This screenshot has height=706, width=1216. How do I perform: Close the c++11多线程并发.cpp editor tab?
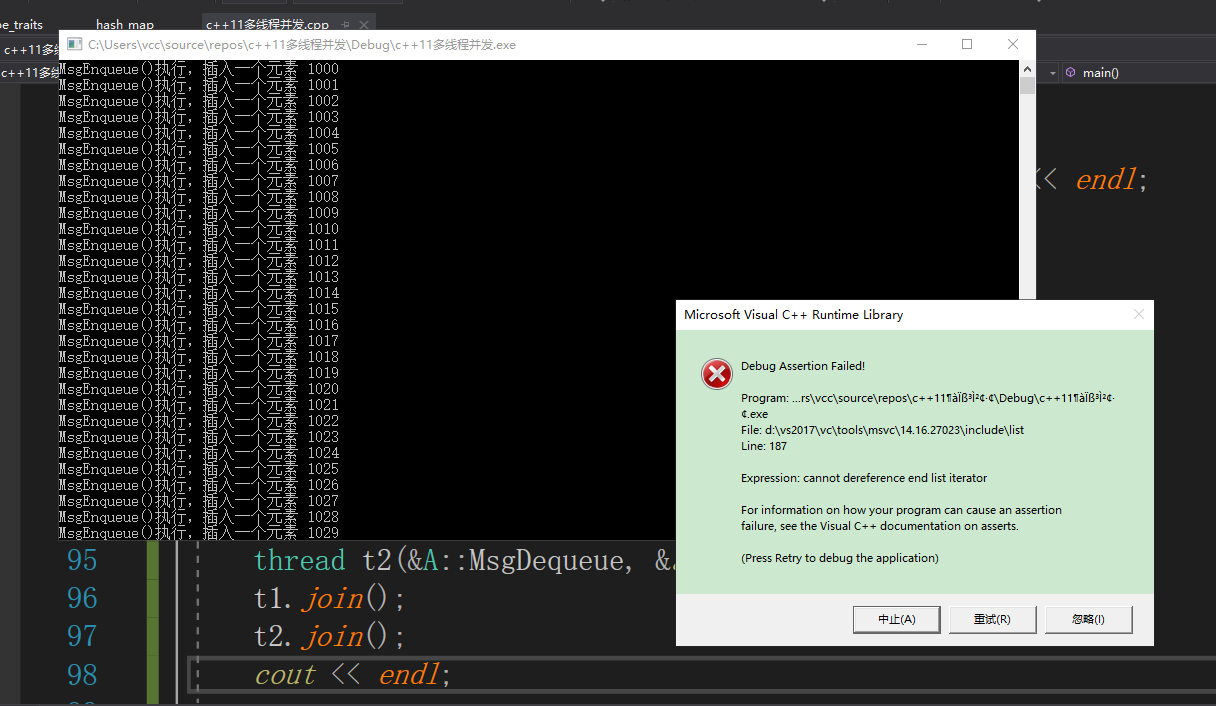[362, 24]
